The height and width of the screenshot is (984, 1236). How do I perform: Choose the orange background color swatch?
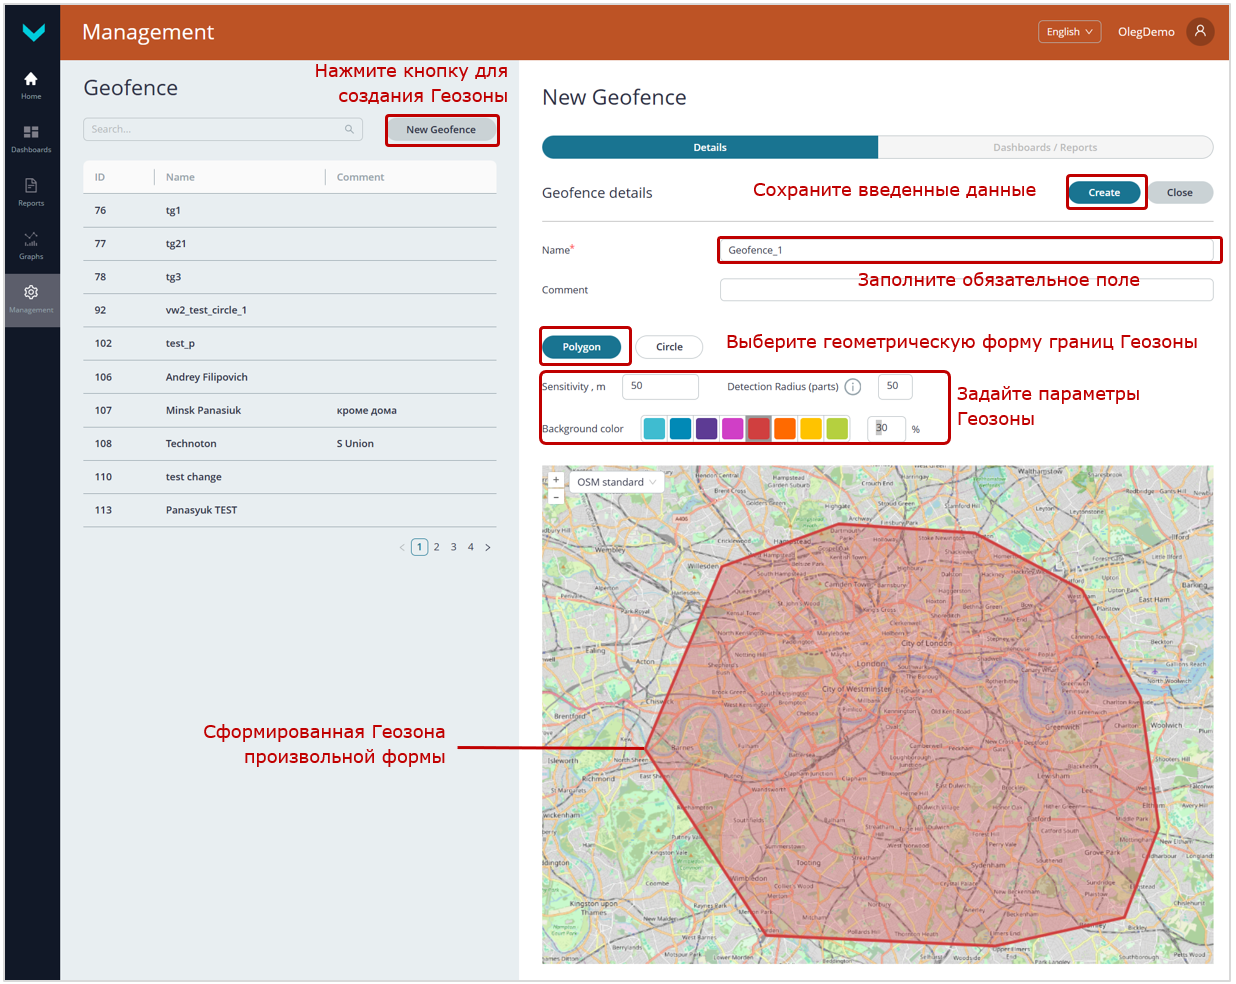click(x=785, y=429)
